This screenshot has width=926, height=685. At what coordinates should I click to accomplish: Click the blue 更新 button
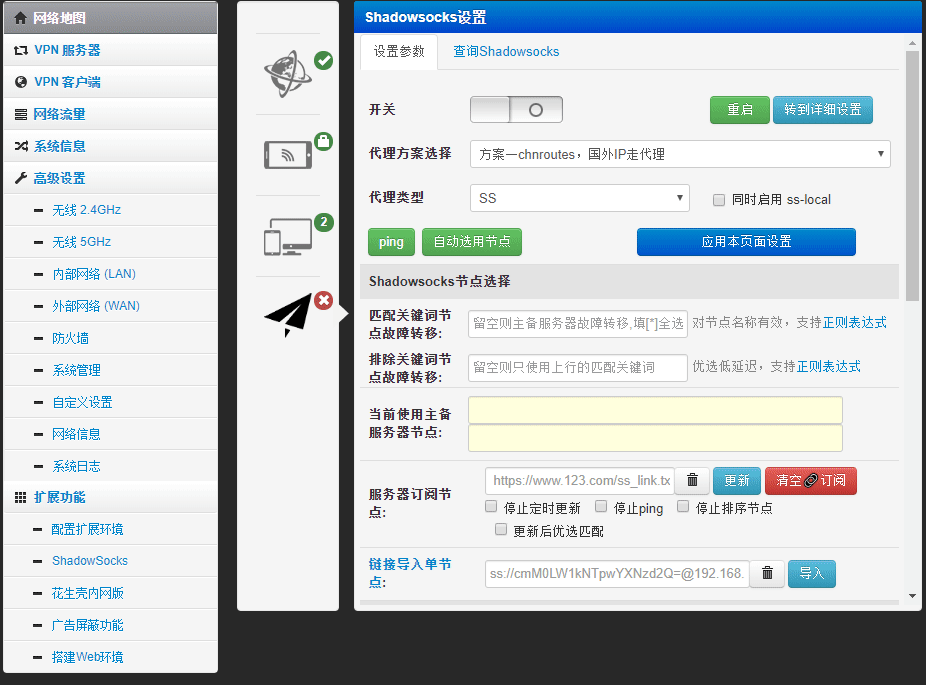737,481
